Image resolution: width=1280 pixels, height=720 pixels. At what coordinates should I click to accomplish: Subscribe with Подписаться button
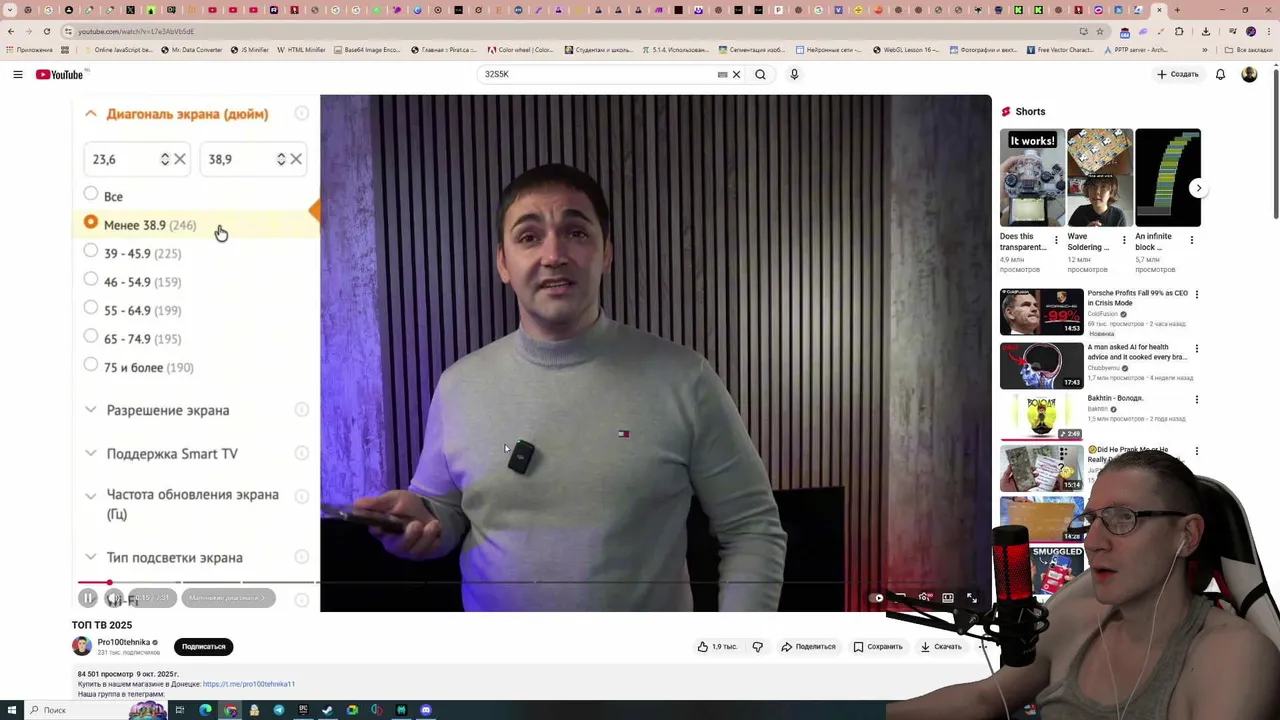click(x=203, y=647)
